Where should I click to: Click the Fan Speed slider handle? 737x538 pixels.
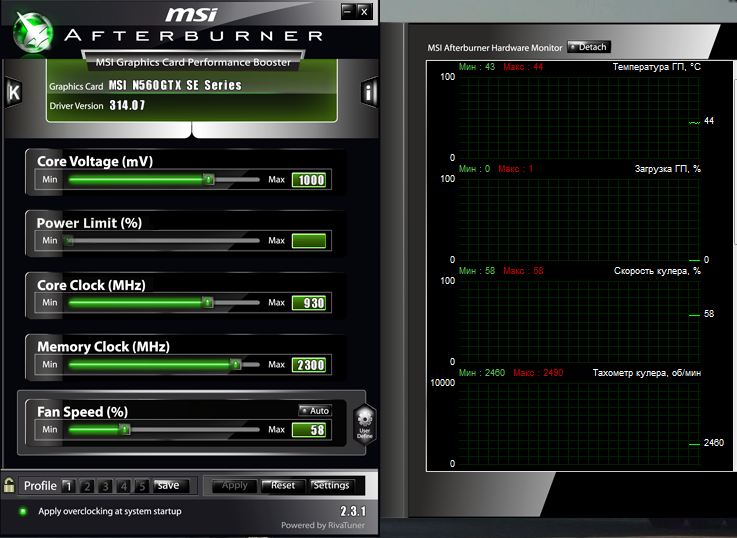125,429
